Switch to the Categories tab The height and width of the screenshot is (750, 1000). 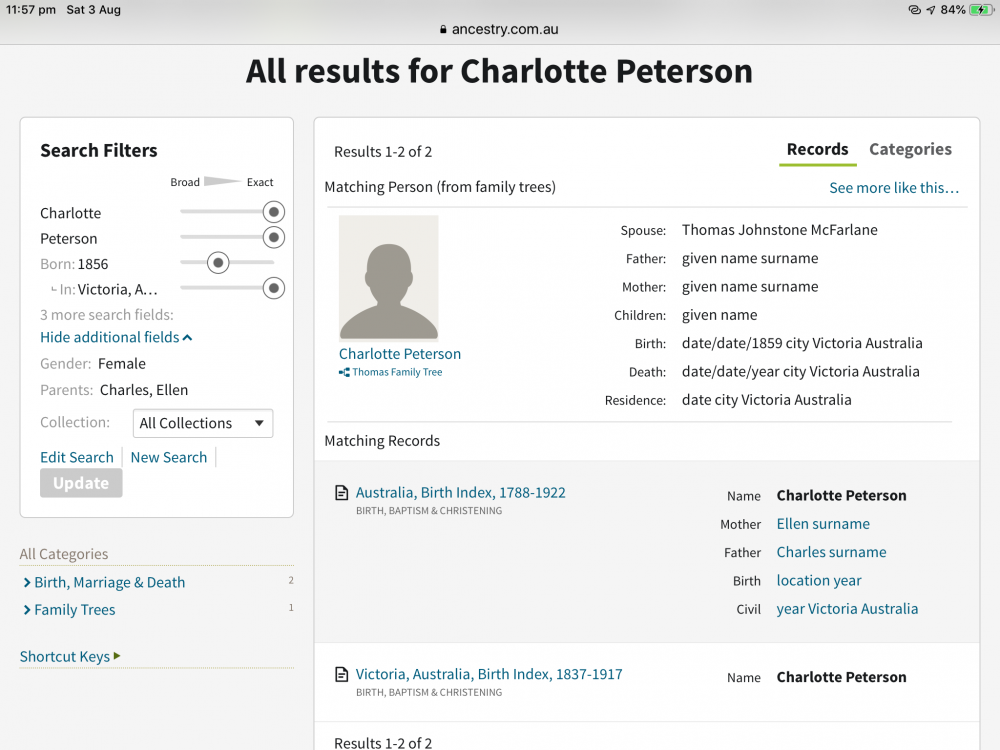pos(910,149)
